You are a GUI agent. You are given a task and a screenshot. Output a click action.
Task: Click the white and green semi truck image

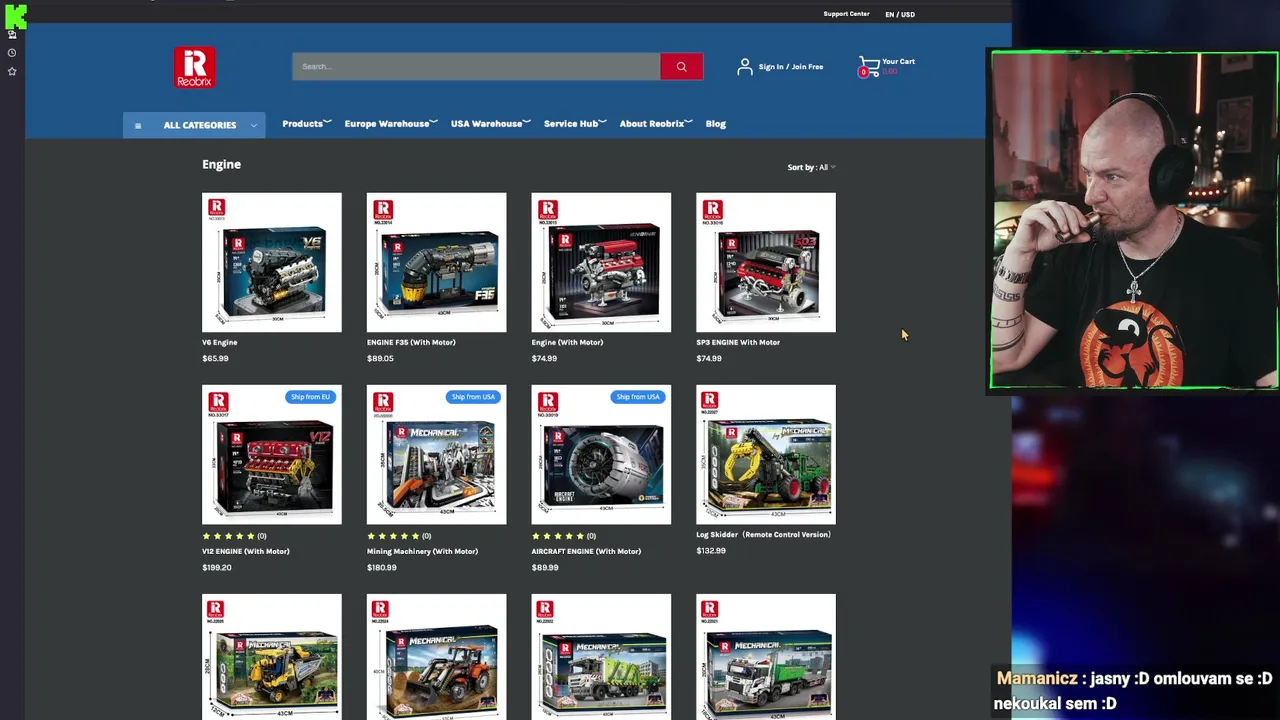766,657
